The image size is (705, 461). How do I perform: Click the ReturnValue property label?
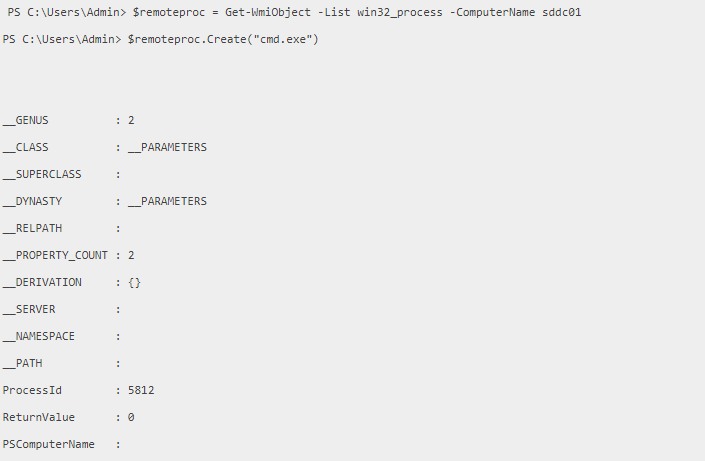(39, 417)
